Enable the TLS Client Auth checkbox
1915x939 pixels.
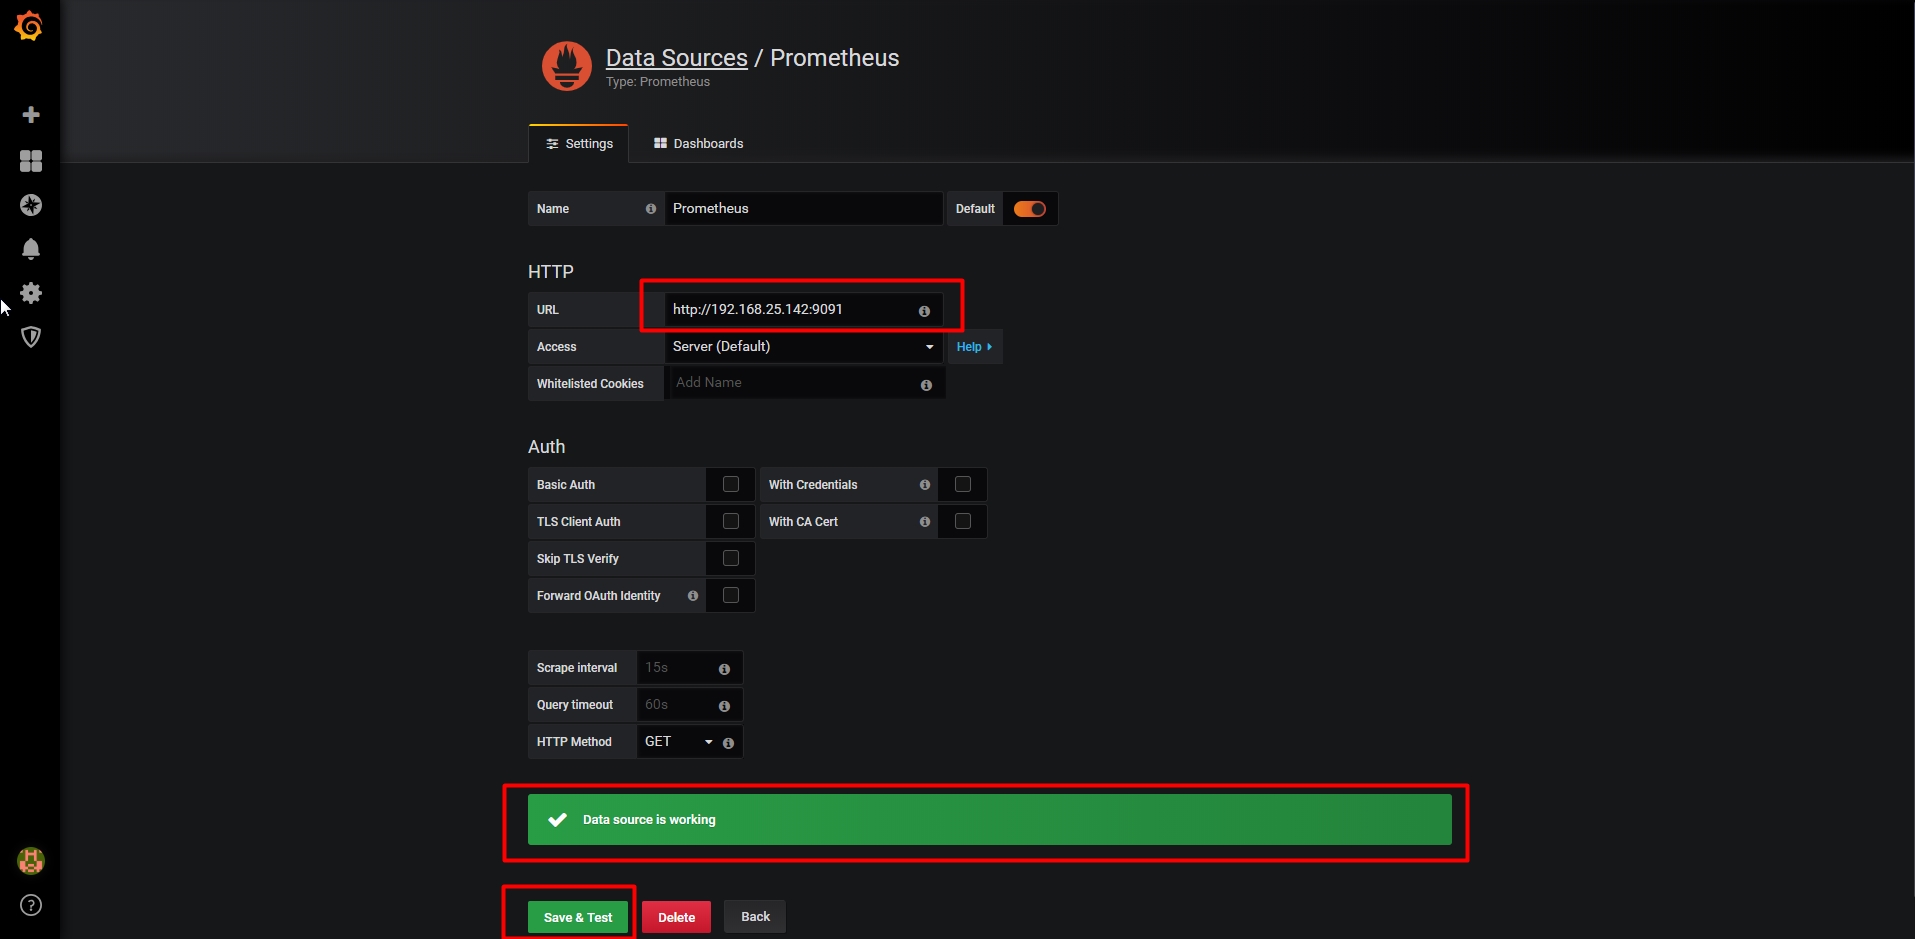click(731, 521)
